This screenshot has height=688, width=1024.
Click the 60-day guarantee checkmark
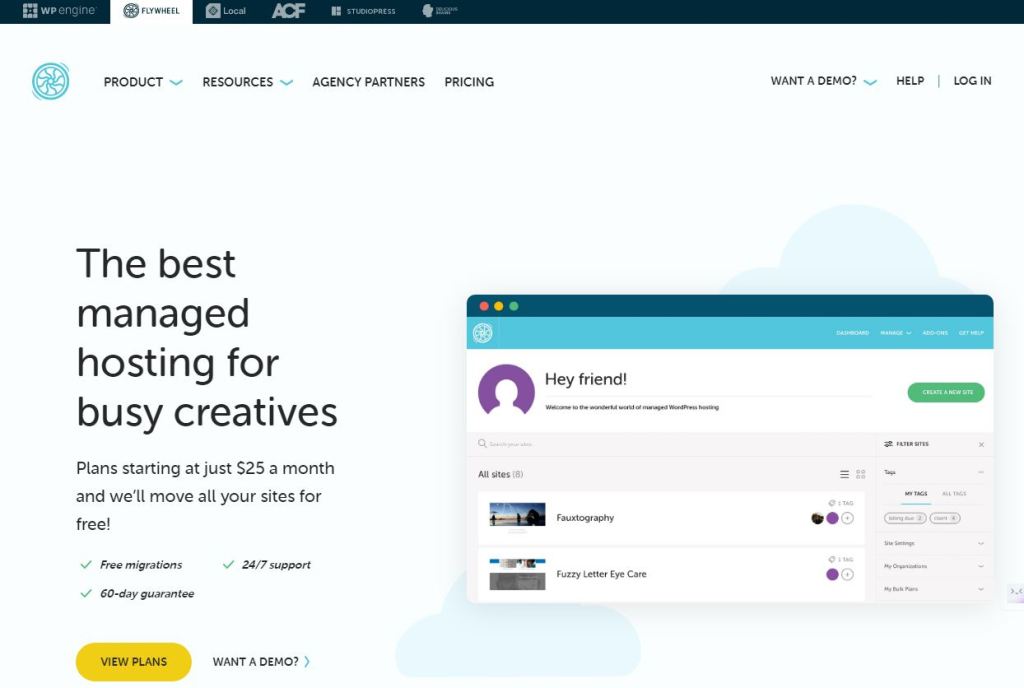click(x=86, y=593)
